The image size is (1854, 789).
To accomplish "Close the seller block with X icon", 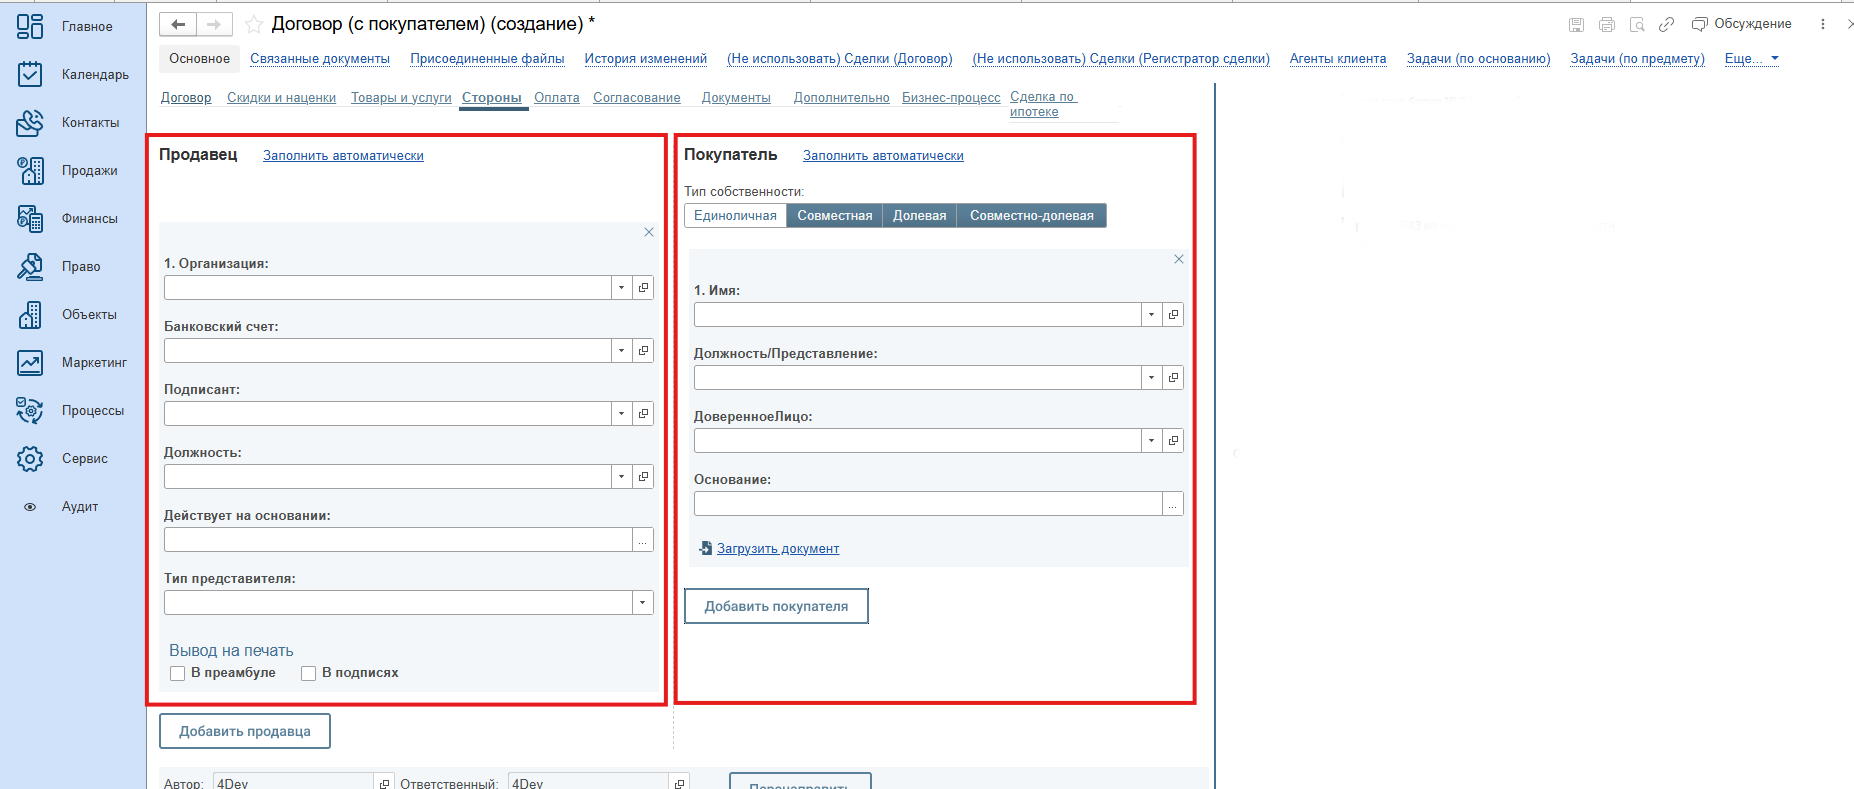I will point(649,232).
